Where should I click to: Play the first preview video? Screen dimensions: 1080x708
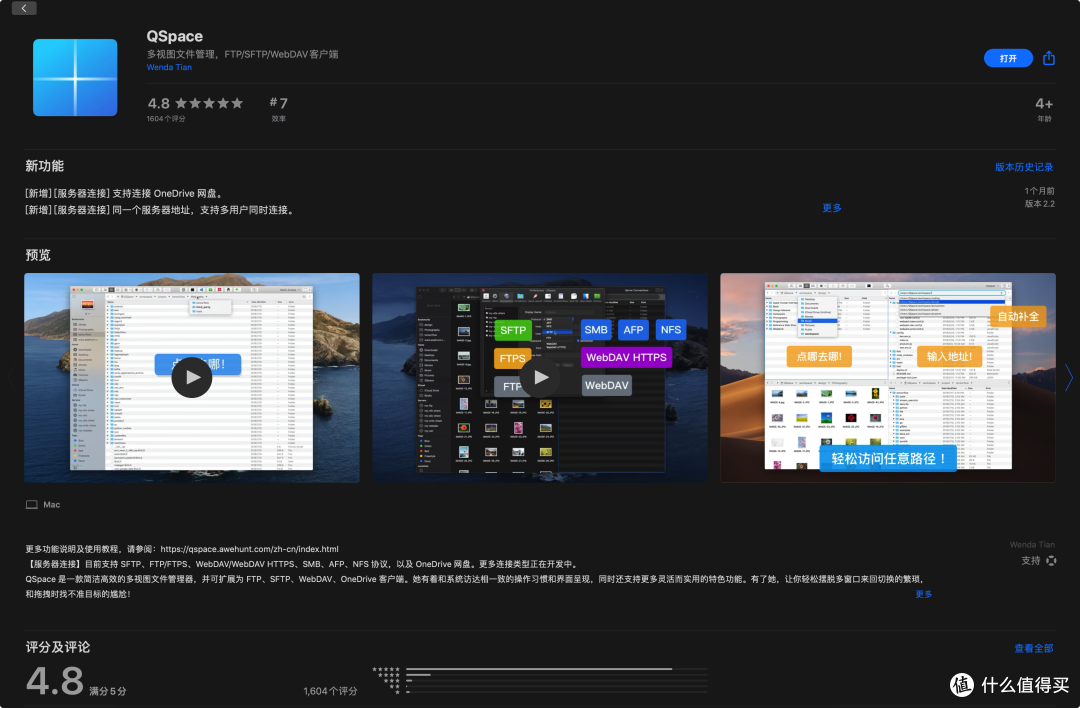[x=191, y=377]
